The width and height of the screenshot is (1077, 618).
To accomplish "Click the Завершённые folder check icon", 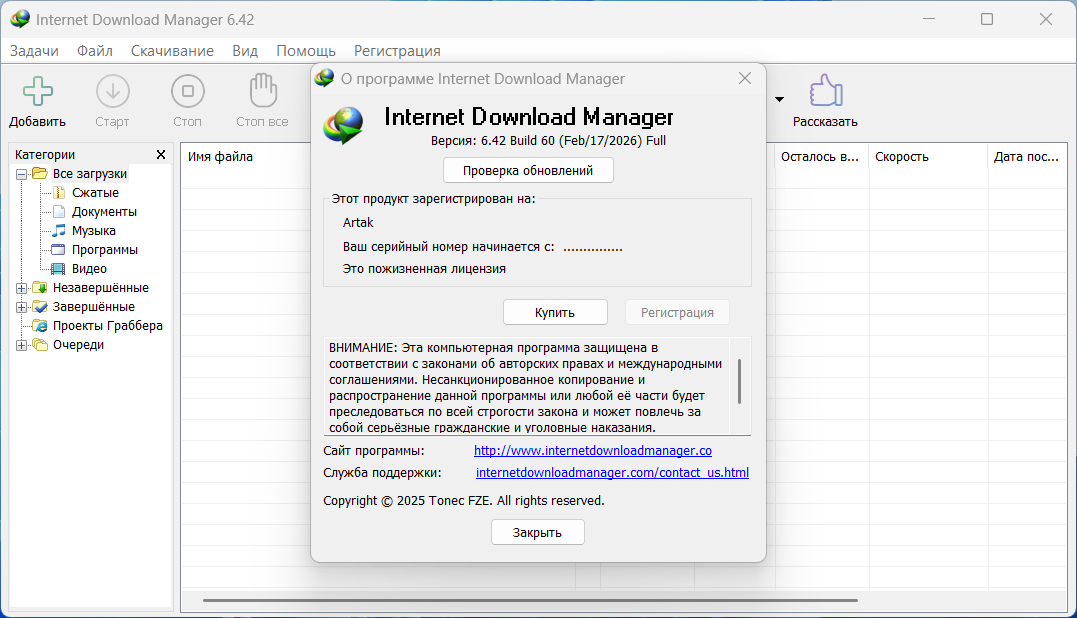I will (40, 307).
